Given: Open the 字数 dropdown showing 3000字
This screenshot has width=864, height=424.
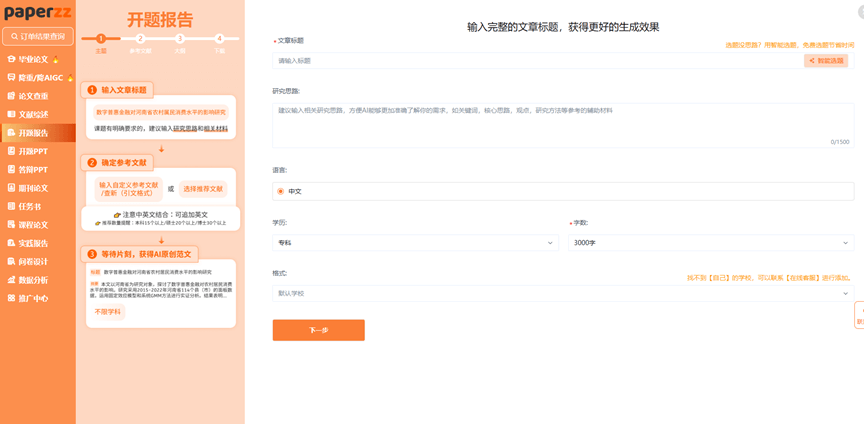Looking at the screenshot, I should 711,243.
